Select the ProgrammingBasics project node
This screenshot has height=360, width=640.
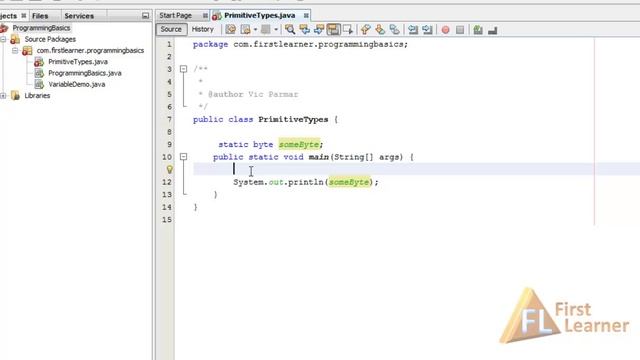pos(41,28)
